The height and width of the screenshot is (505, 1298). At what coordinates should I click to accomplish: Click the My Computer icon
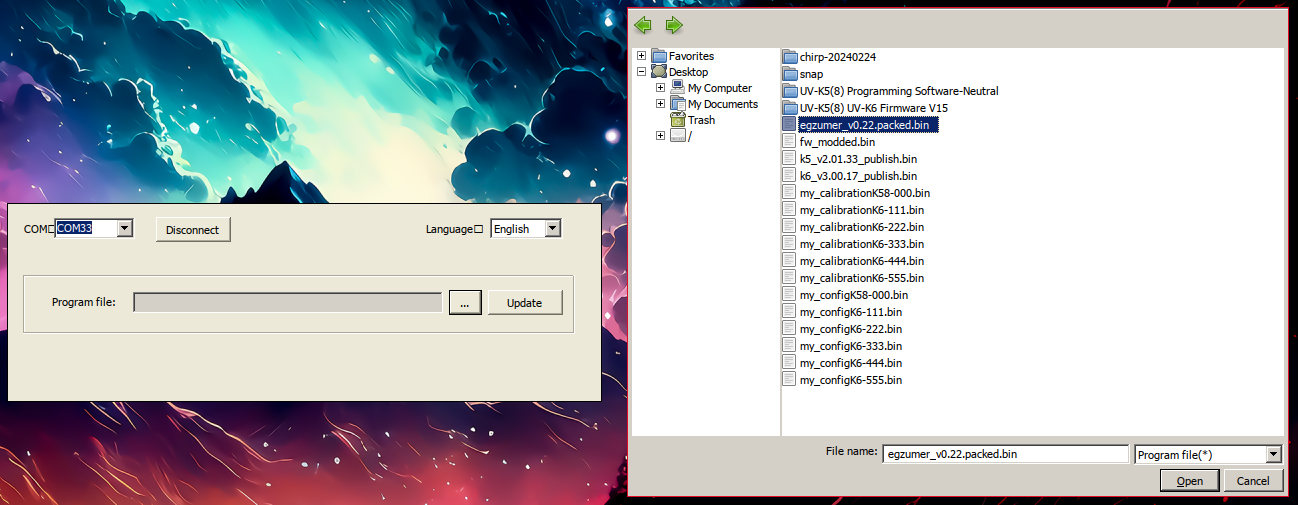tap(678, 88)
